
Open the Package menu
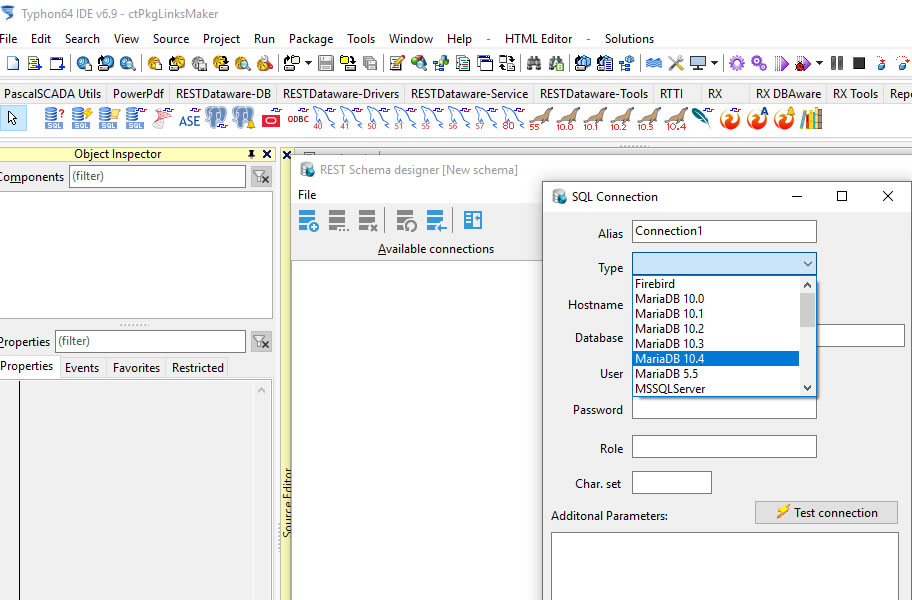pyautogui.click(x=311, y=39)
